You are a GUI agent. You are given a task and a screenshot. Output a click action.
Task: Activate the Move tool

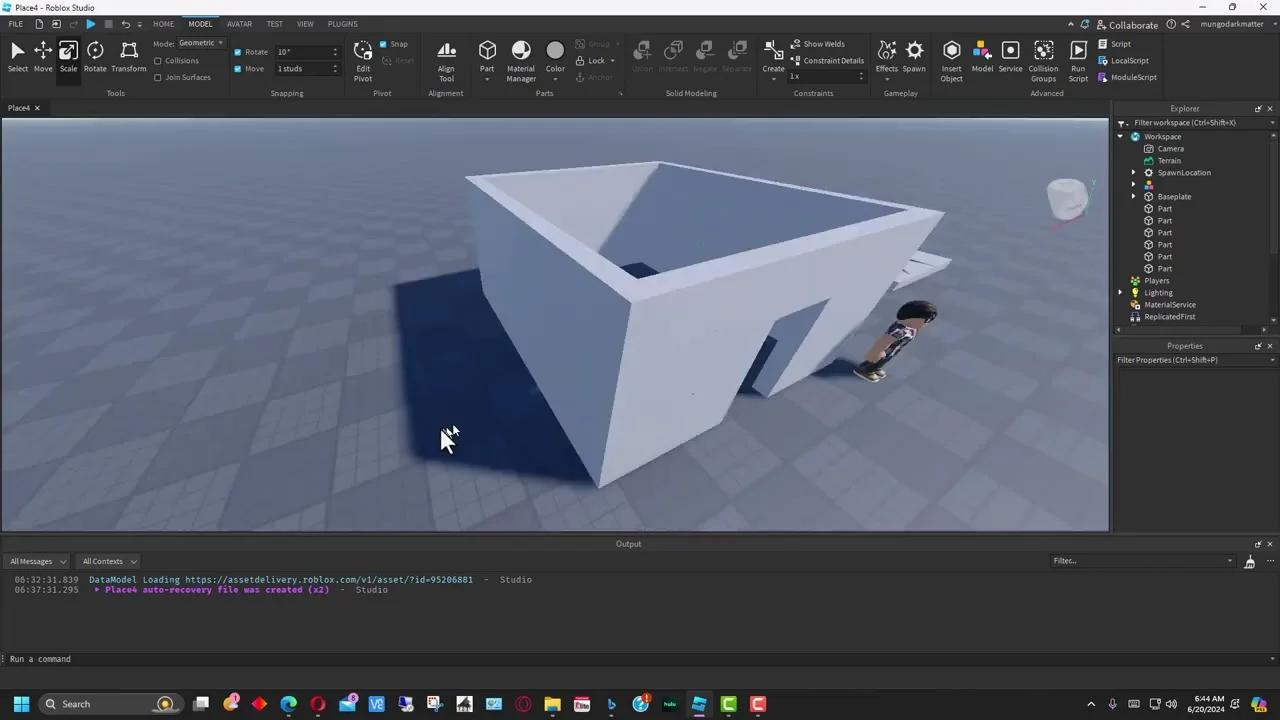[x=43, y=57]
